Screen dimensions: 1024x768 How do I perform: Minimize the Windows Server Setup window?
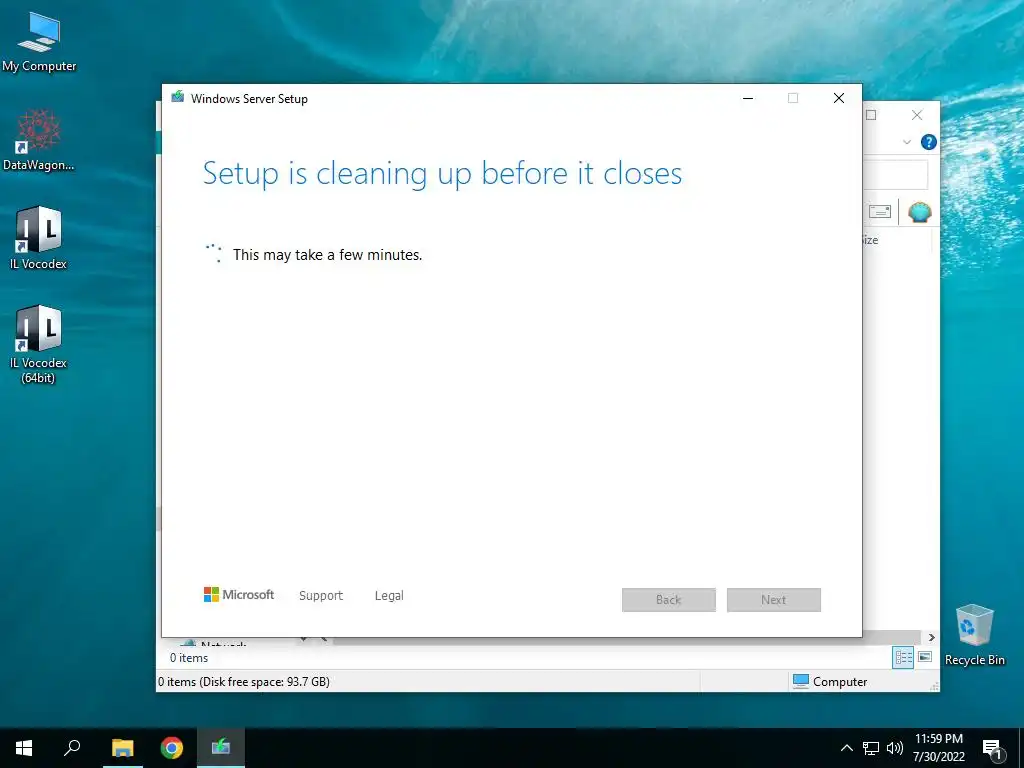(748, 98)
